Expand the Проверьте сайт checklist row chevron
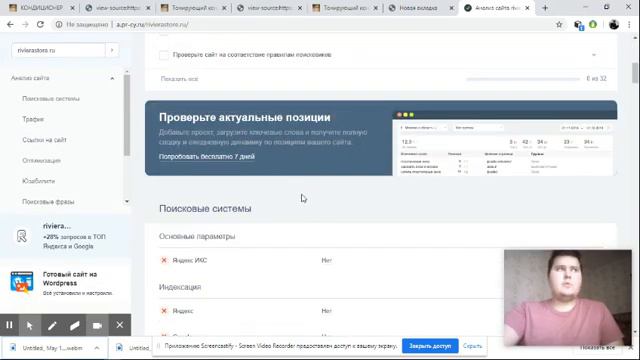 [x=594, y=55]
